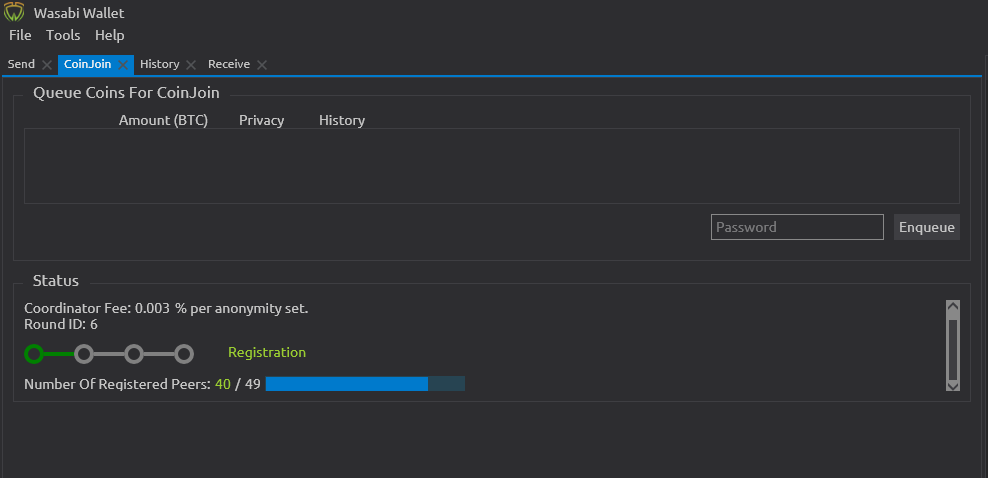Image resolution: width=988 pixels, height=478 pixels.
Task: Click the Status panel scroll up arrow
Action: click(x=952, y=308)
